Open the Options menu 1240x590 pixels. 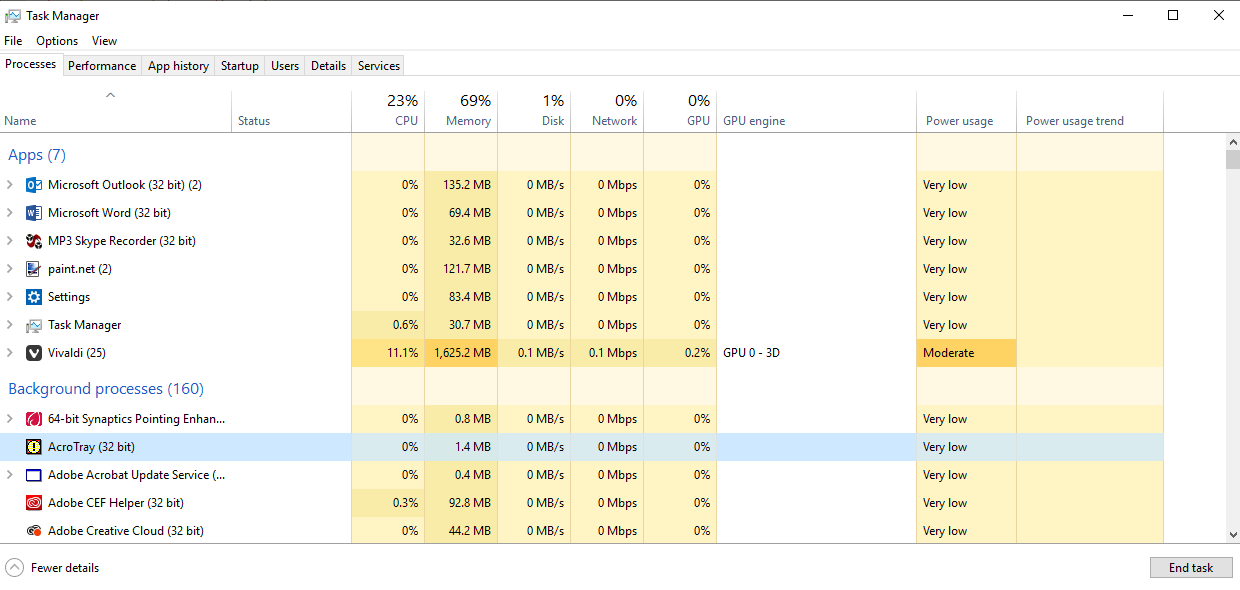[57, 41]
